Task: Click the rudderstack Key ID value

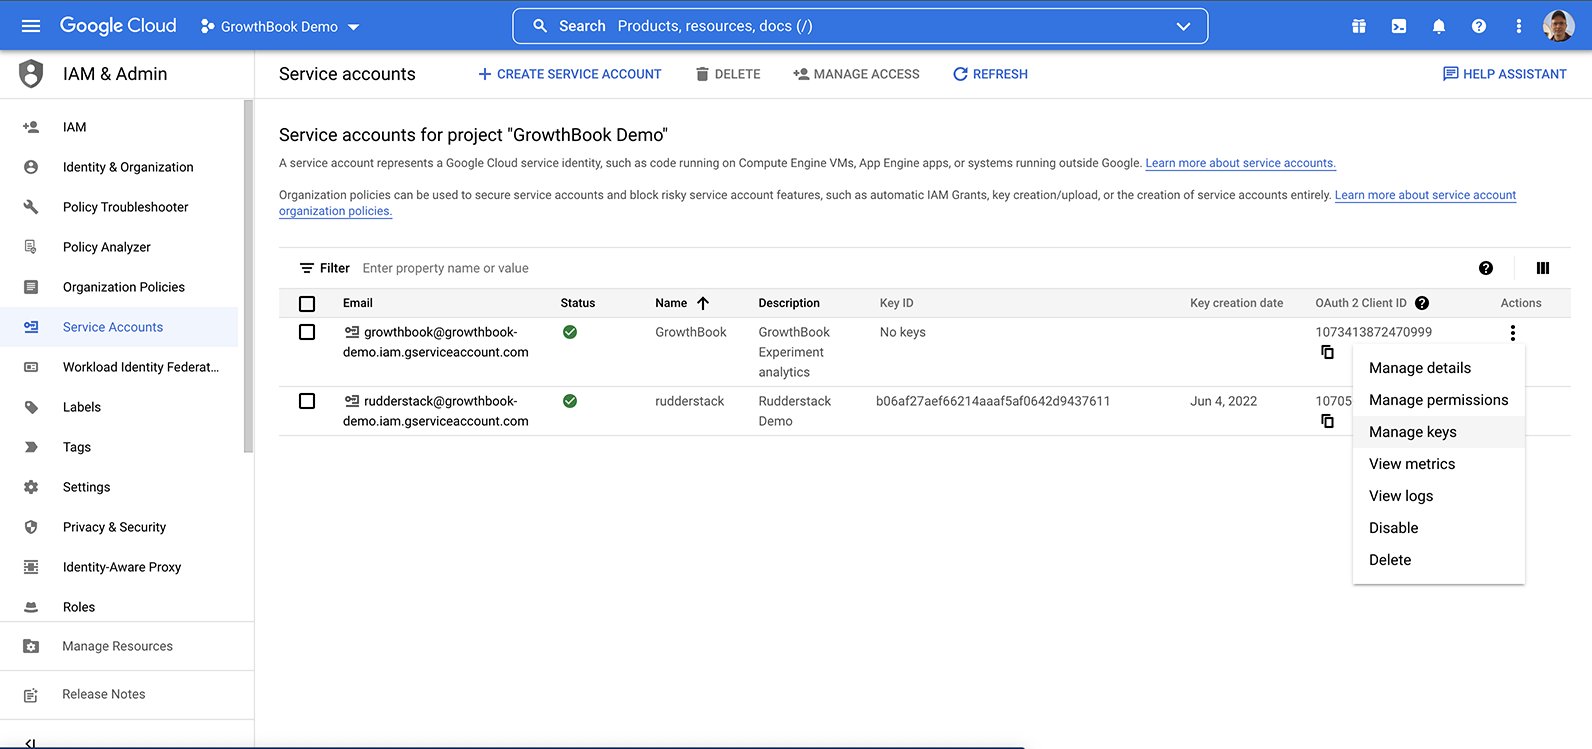Action: [x=993, y=401]
